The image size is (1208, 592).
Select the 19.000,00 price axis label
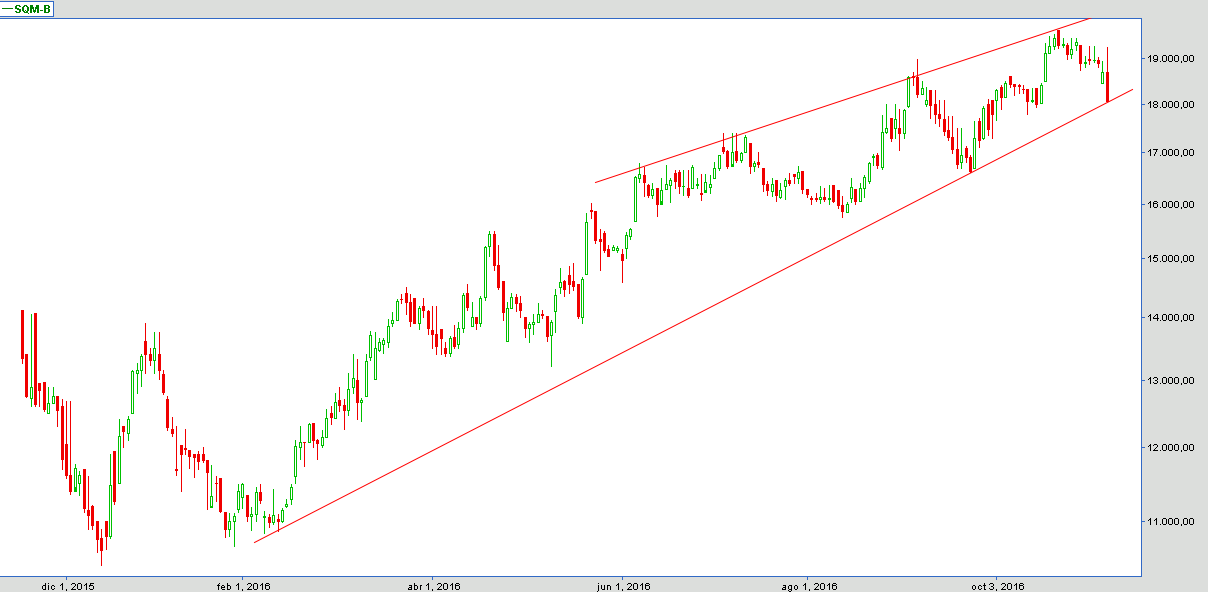[x=1172, y=59]
